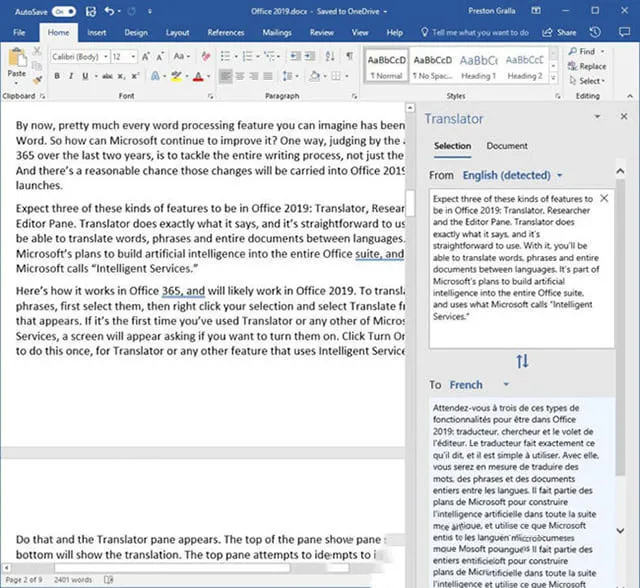Image resolution: width=640 pixels, height=588 pixels.
Task: Toggle Bold formatting
Action: coord(57,76)
